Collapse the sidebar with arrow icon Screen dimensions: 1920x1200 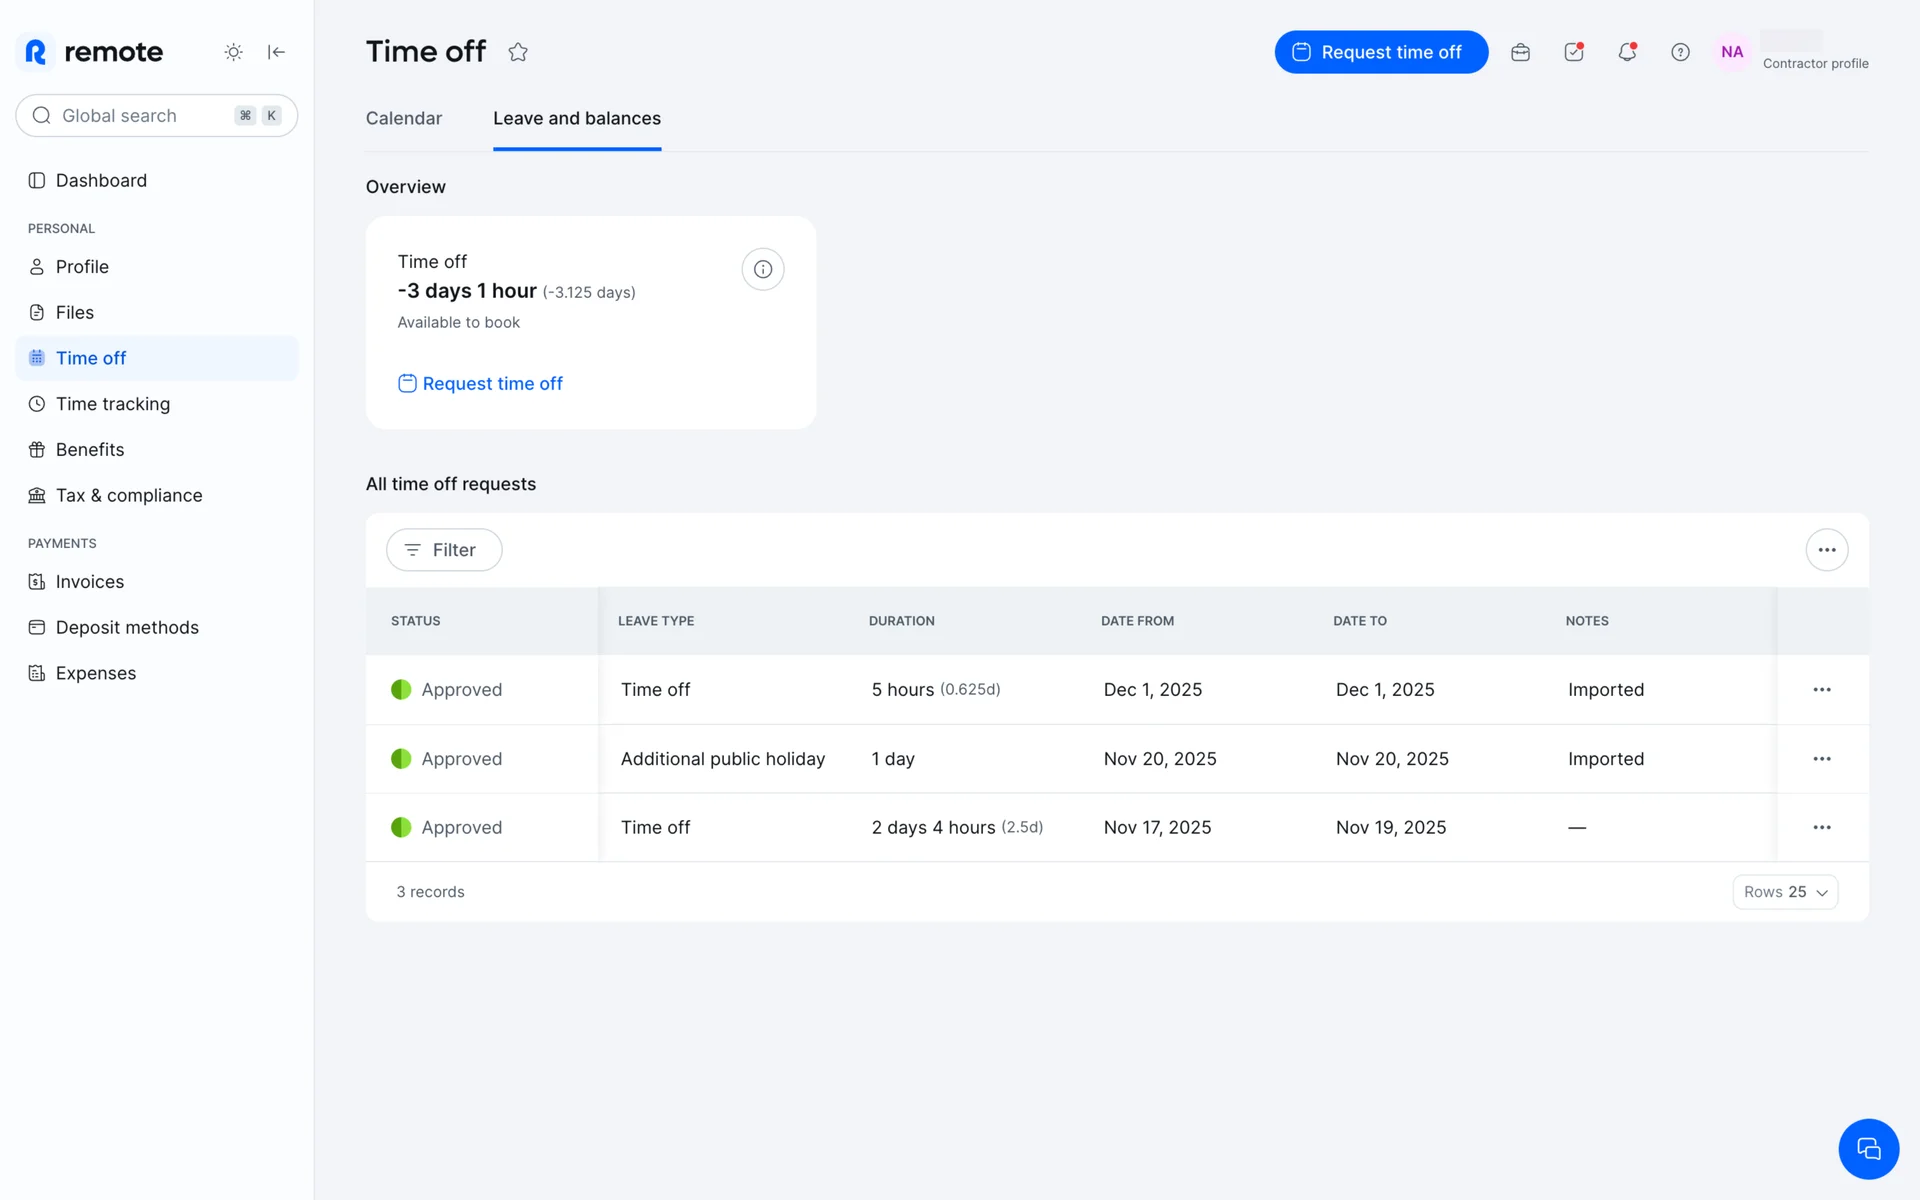tap(276, 52)
